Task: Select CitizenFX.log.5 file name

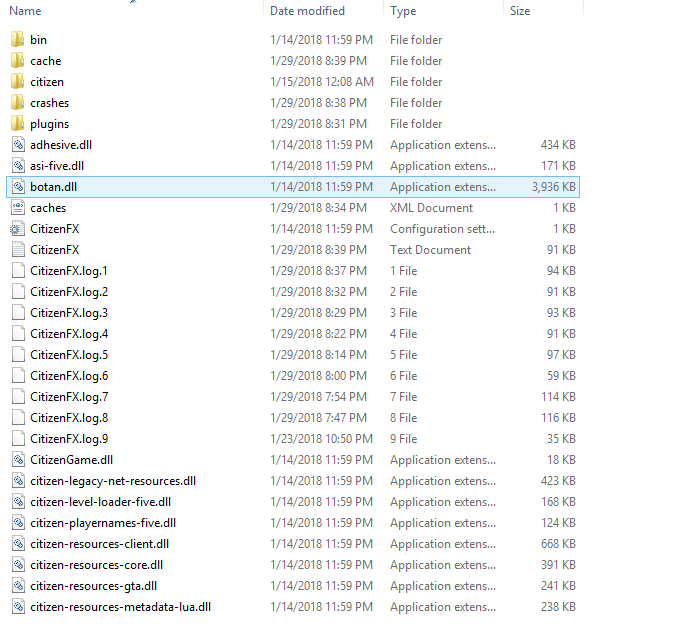Action: [69, 355]
